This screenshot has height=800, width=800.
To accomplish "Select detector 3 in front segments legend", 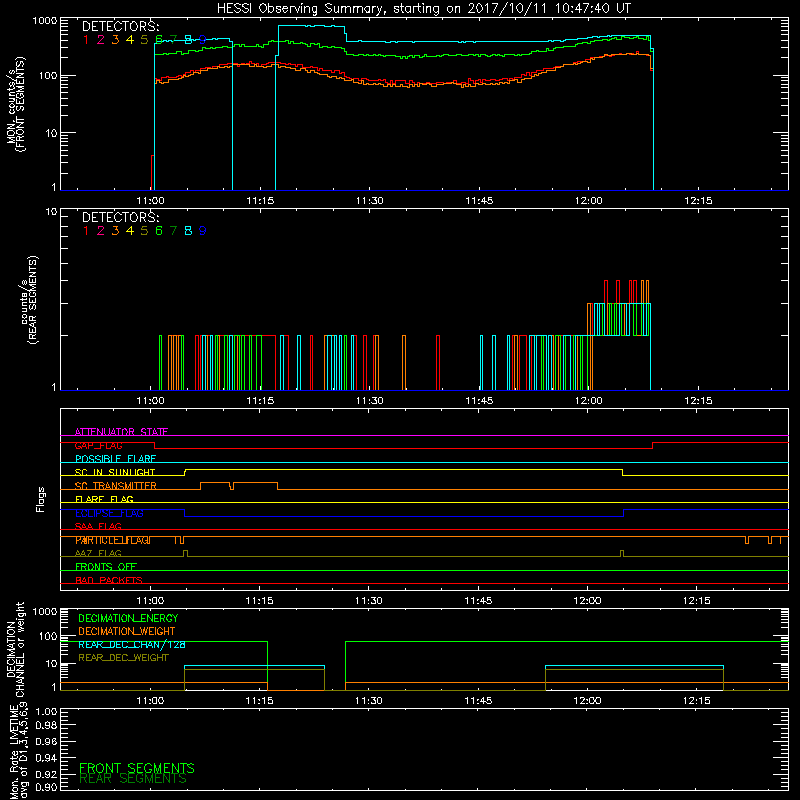I will [x=115, y=40].
